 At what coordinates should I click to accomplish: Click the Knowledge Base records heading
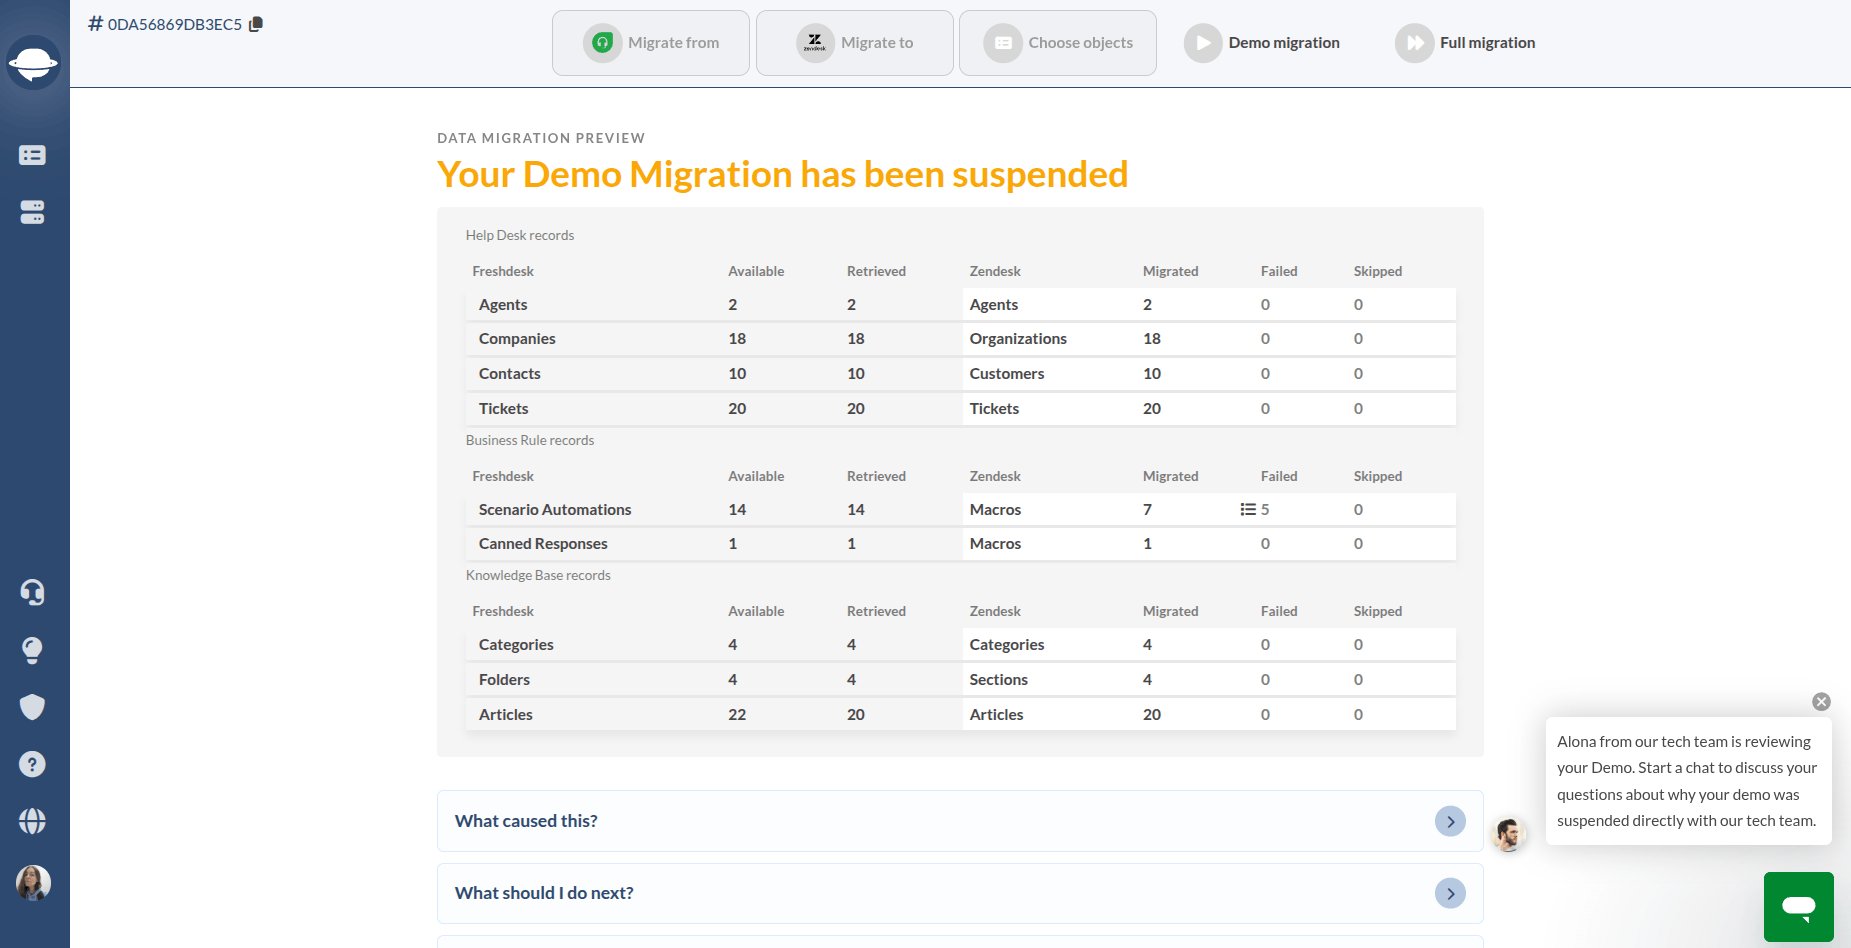(x=538, y=575)
